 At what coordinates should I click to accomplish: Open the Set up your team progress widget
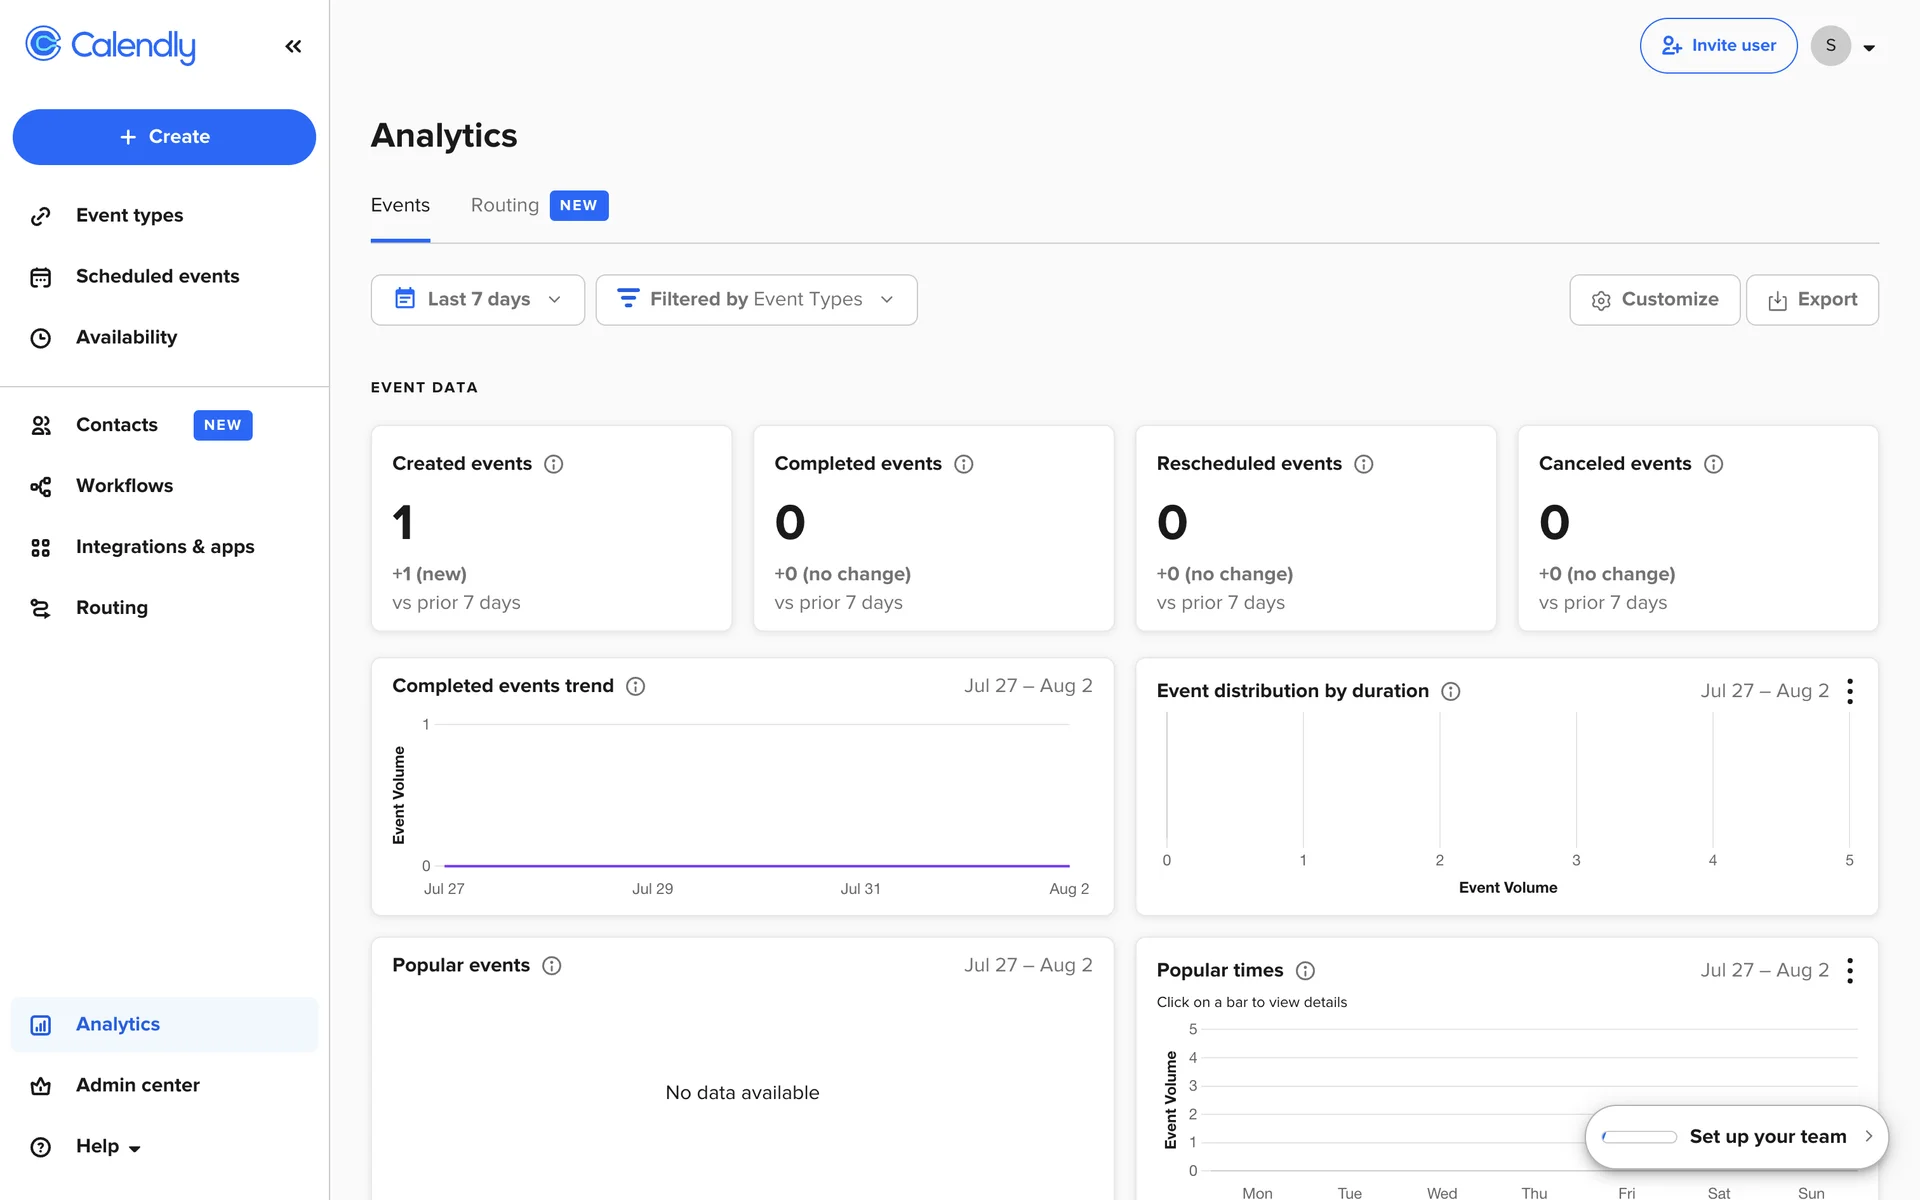point(1736,1137)
